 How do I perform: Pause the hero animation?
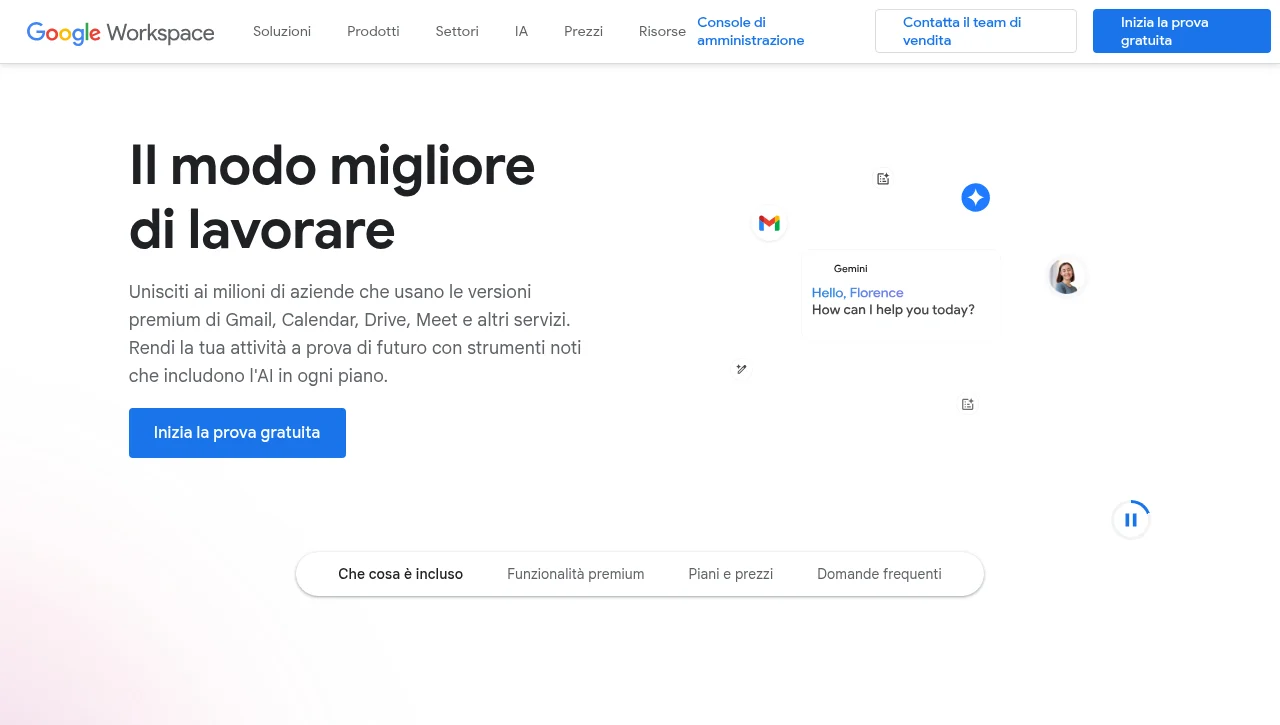[x=1131, y=519]
